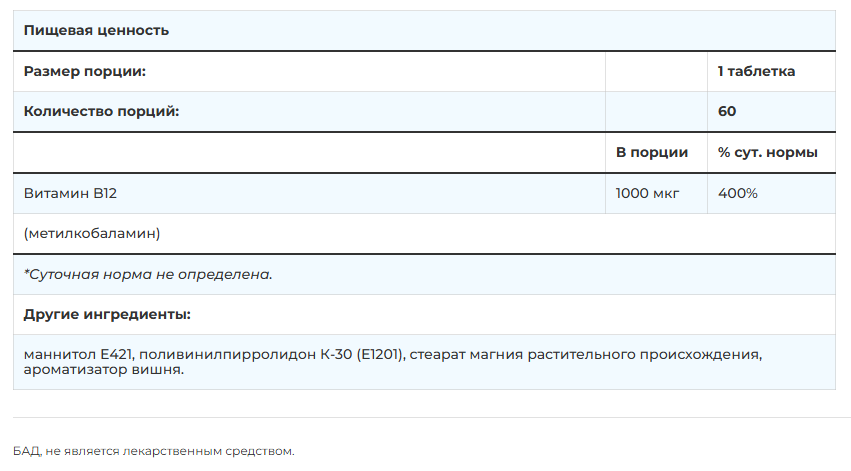Click 'поливинилпирролидон К-30 (E1201)' ingredient text
Image resolution: width=851 pixels, height=471 pixels.
[271, 354]
